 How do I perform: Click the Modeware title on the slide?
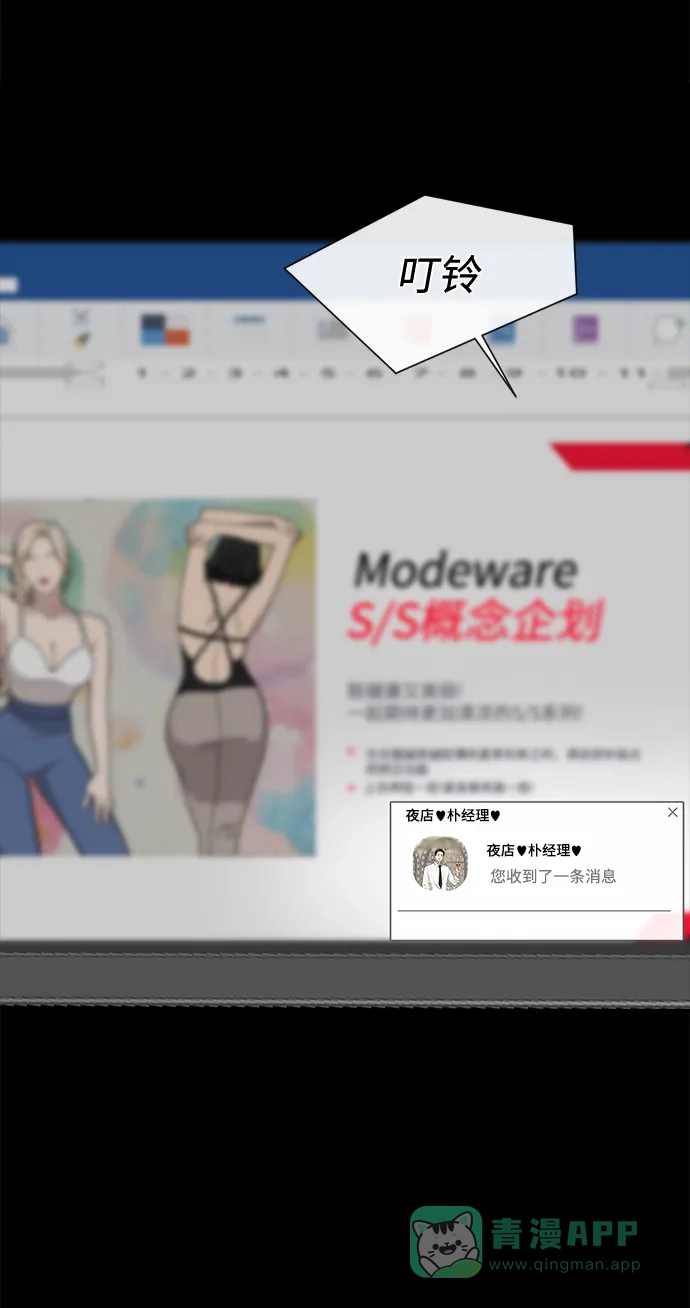pos(465,571)
